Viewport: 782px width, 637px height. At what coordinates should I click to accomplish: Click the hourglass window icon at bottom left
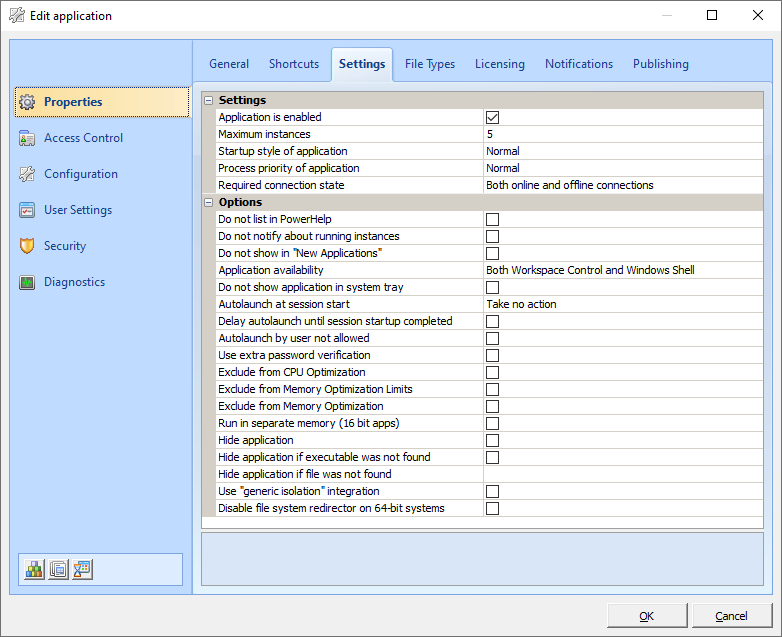82,569
